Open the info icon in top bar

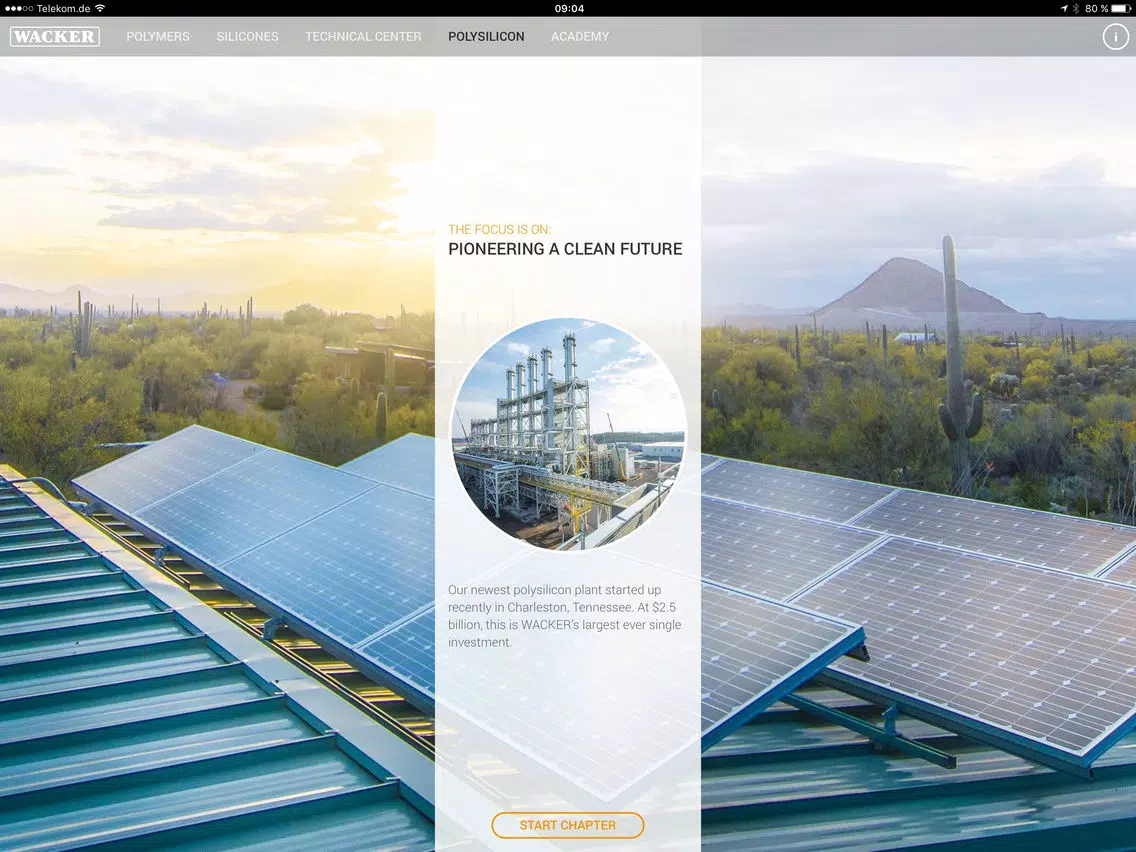point(1115,37)
